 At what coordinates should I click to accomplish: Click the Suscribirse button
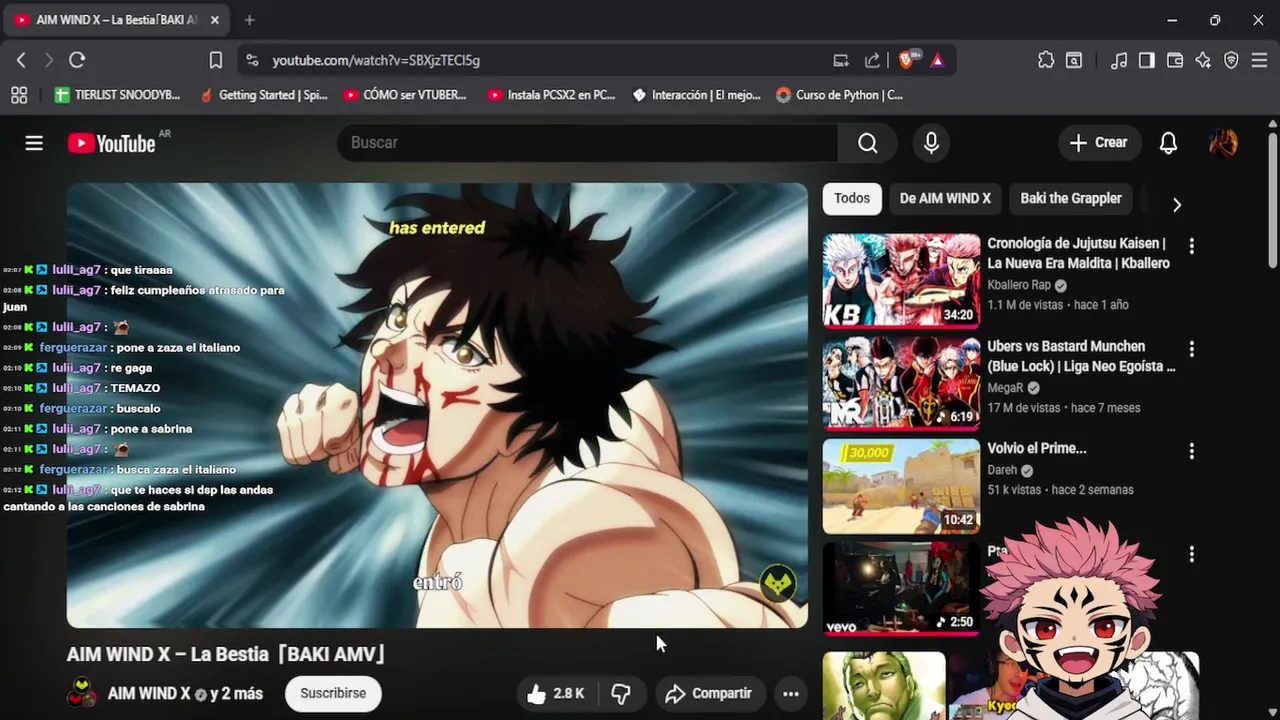tap(333, 693)
